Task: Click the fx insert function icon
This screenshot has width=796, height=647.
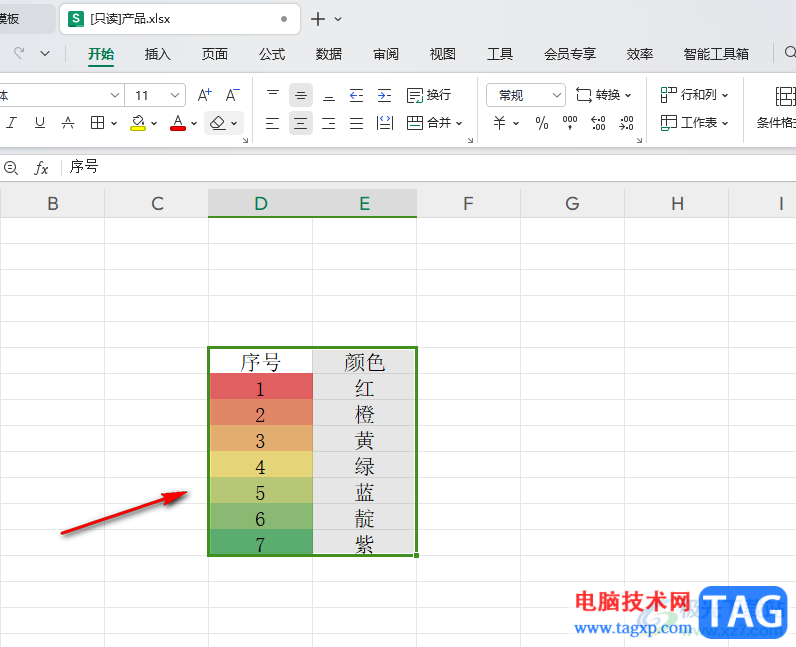Action: tap(41, 168)
